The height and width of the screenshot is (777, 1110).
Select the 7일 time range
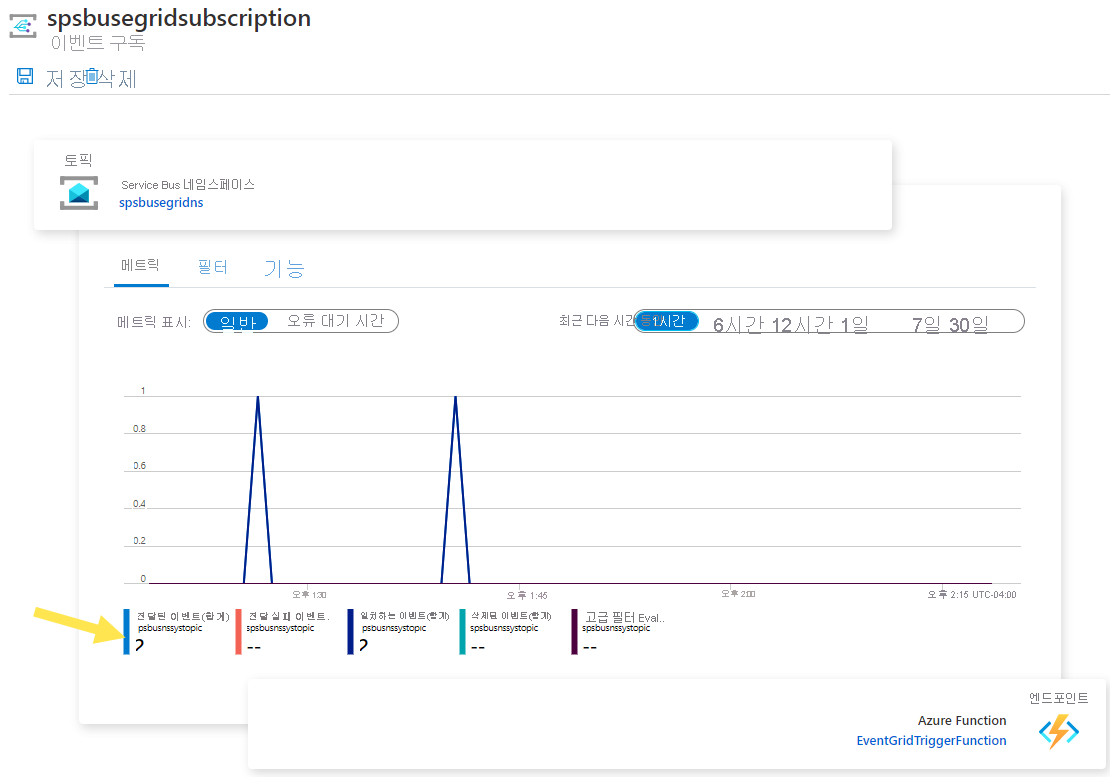926,324
